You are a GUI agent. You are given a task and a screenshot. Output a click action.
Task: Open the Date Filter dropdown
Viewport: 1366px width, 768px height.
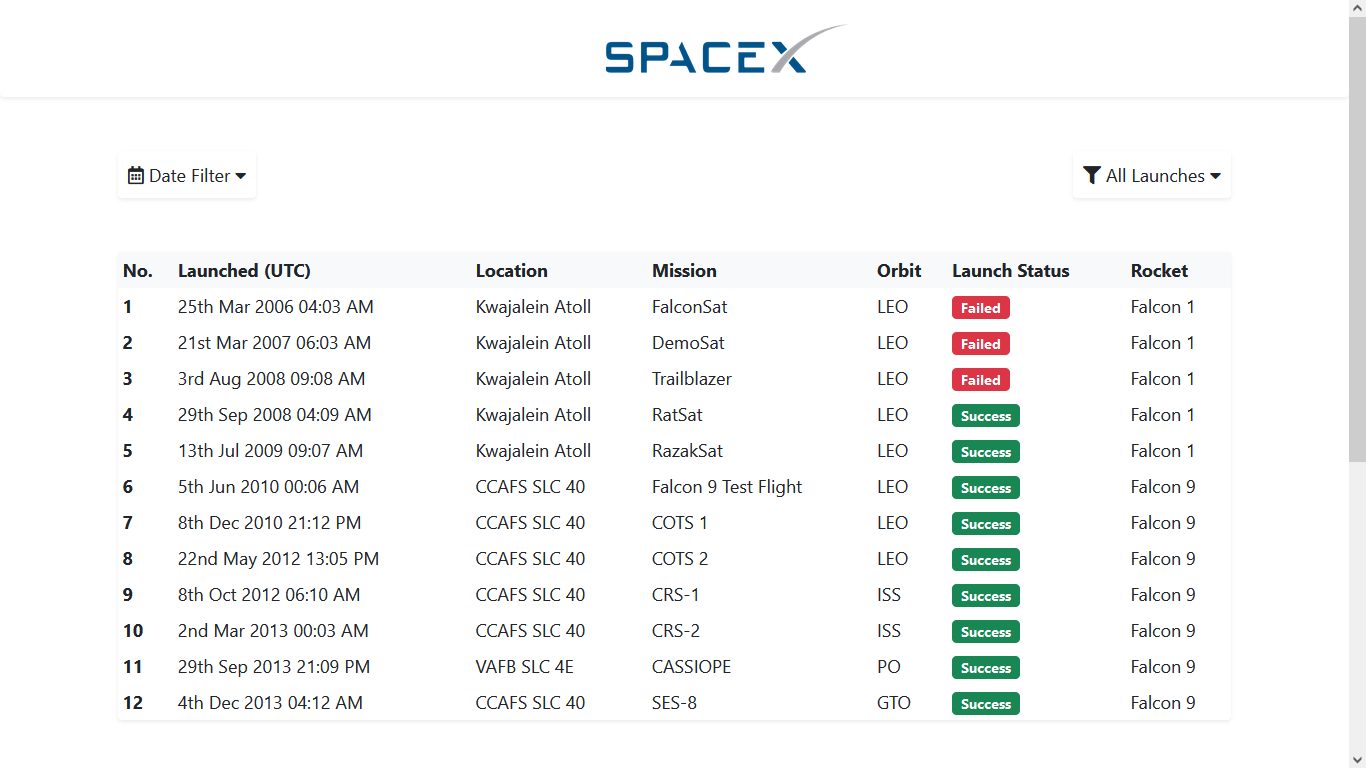point(186,175)
